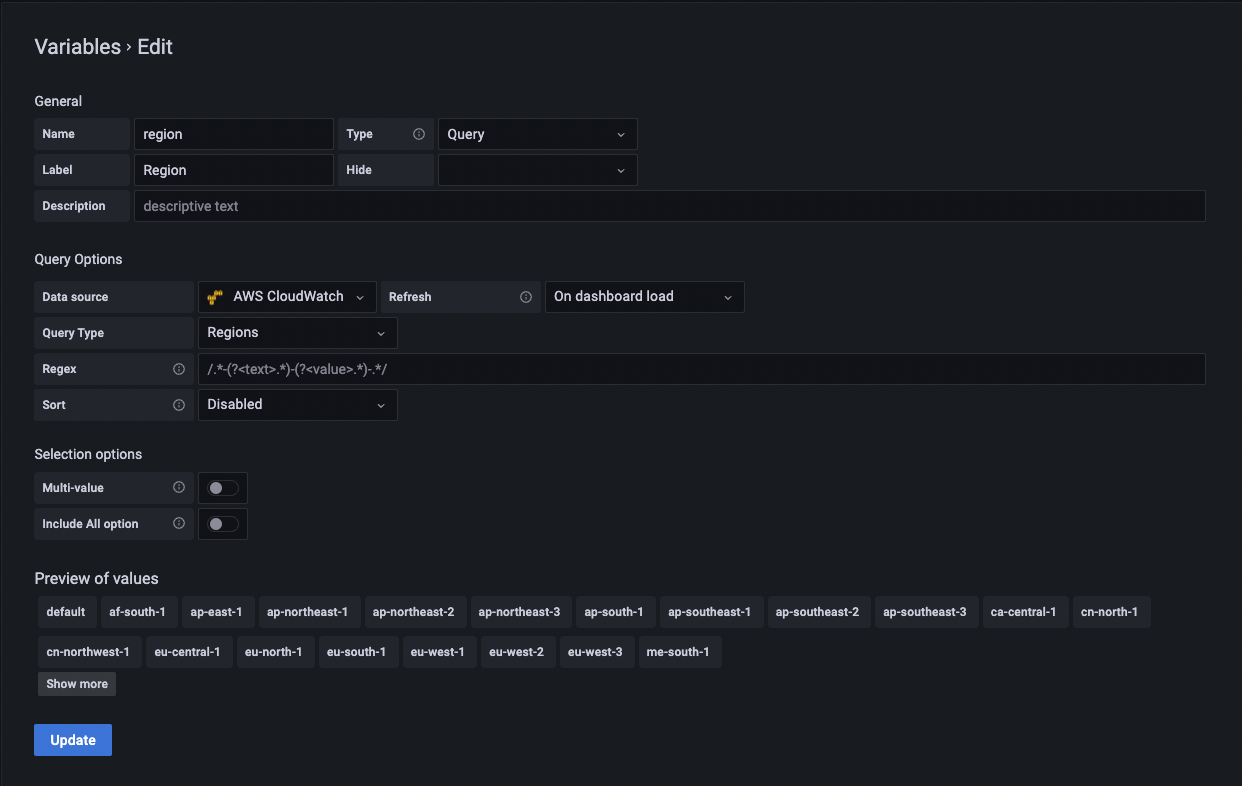1242x786 pixels.
Task: Navigate to Variables via the breadcrumb
Action: click(77, 46)
